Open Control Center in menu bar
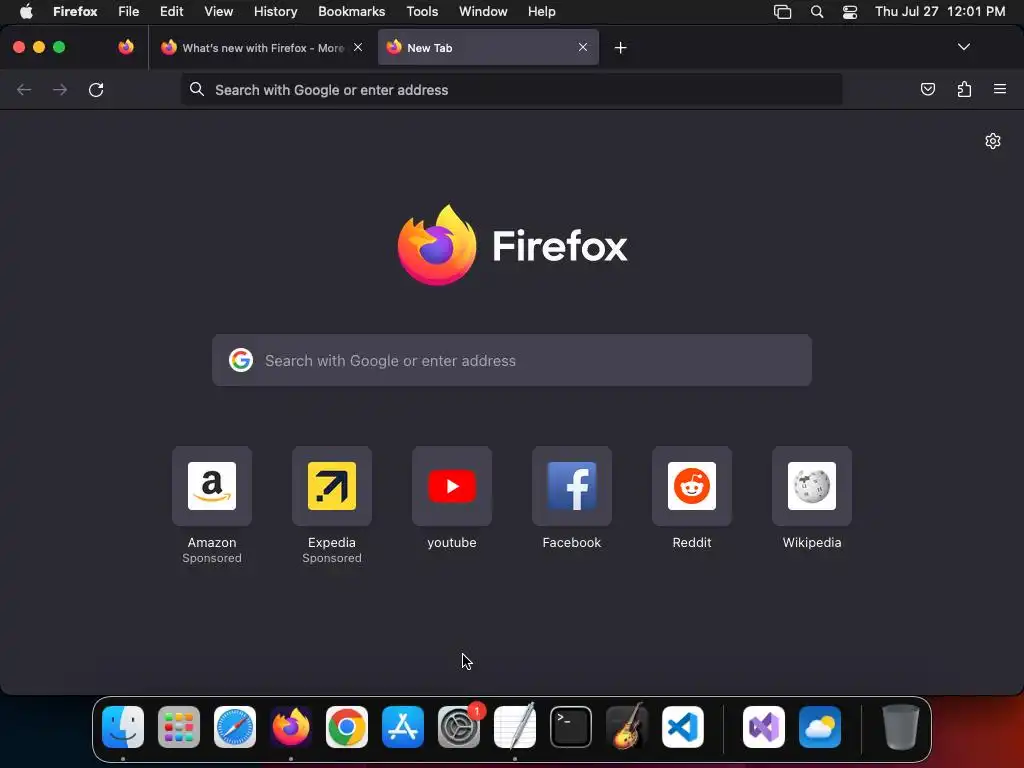 click(x=850, y=11)
